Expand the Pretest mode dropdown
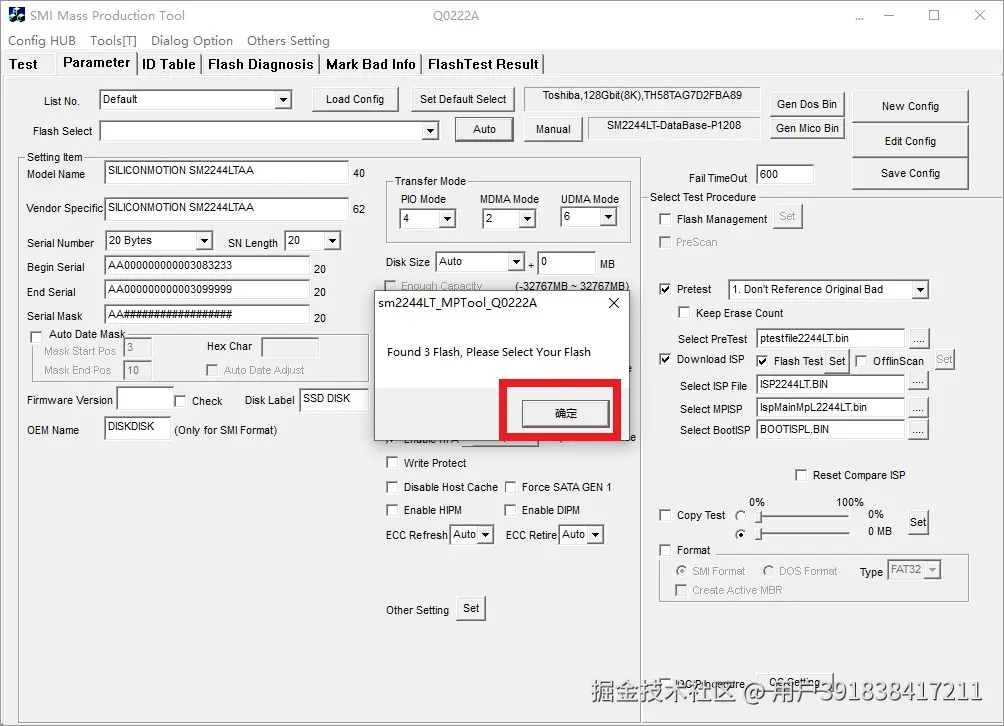Image resolution: width=1004 pixels, height=726 pixels. (920, 289)
